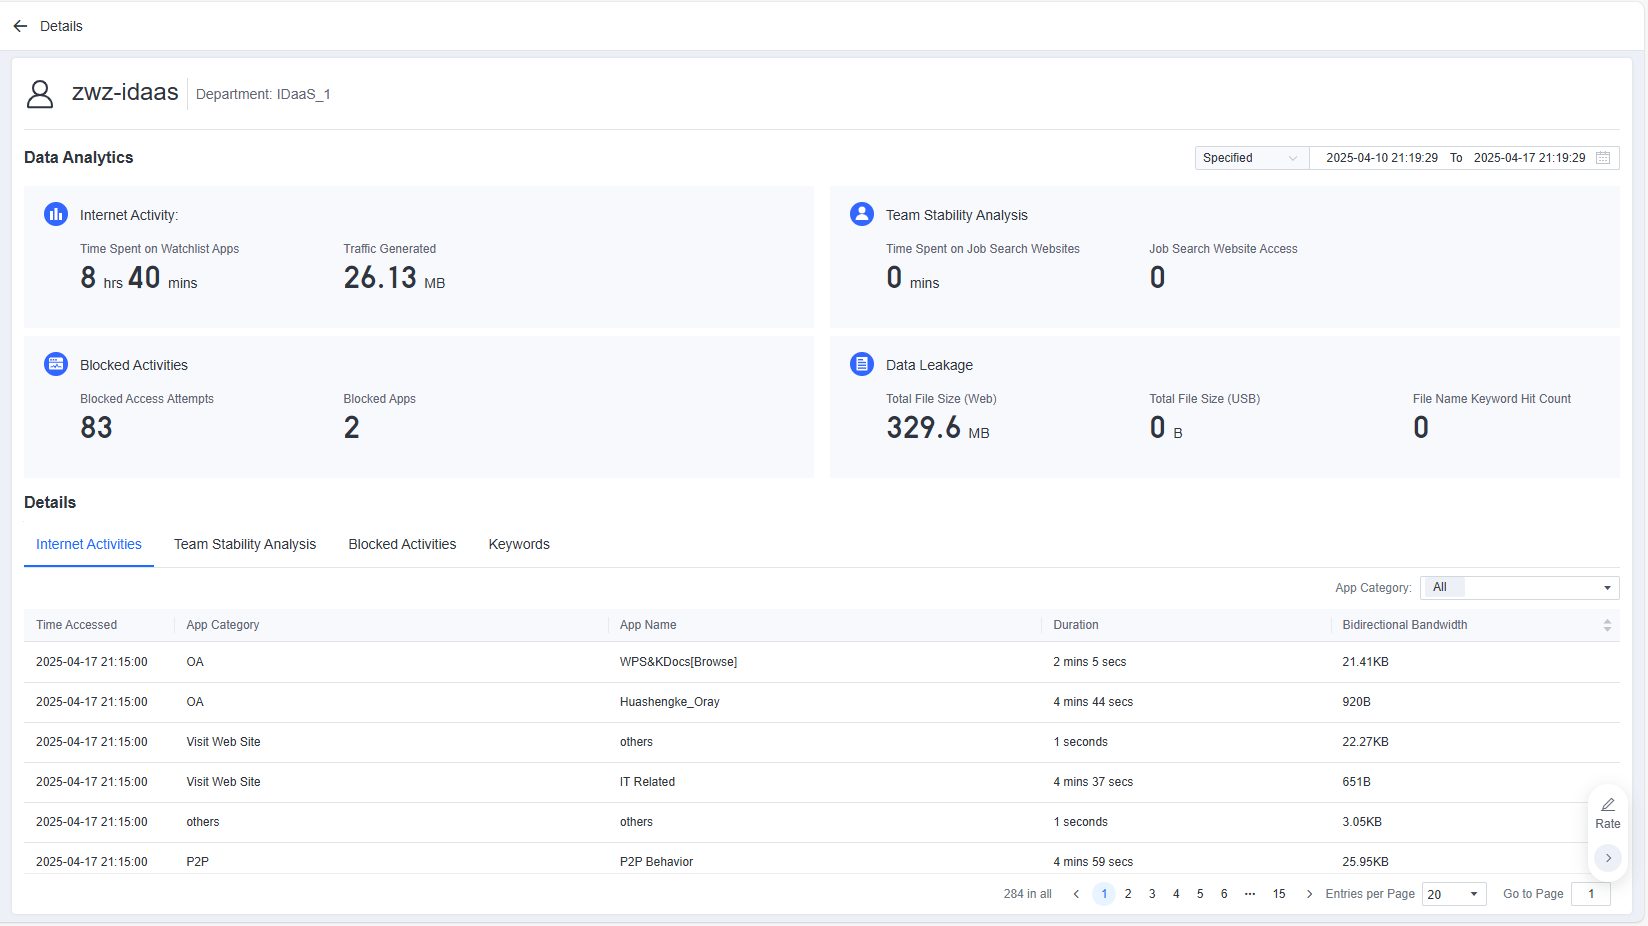Screen dimensions: 1648x926
Task: Go to page 6
Action: tap(1224, 894)
